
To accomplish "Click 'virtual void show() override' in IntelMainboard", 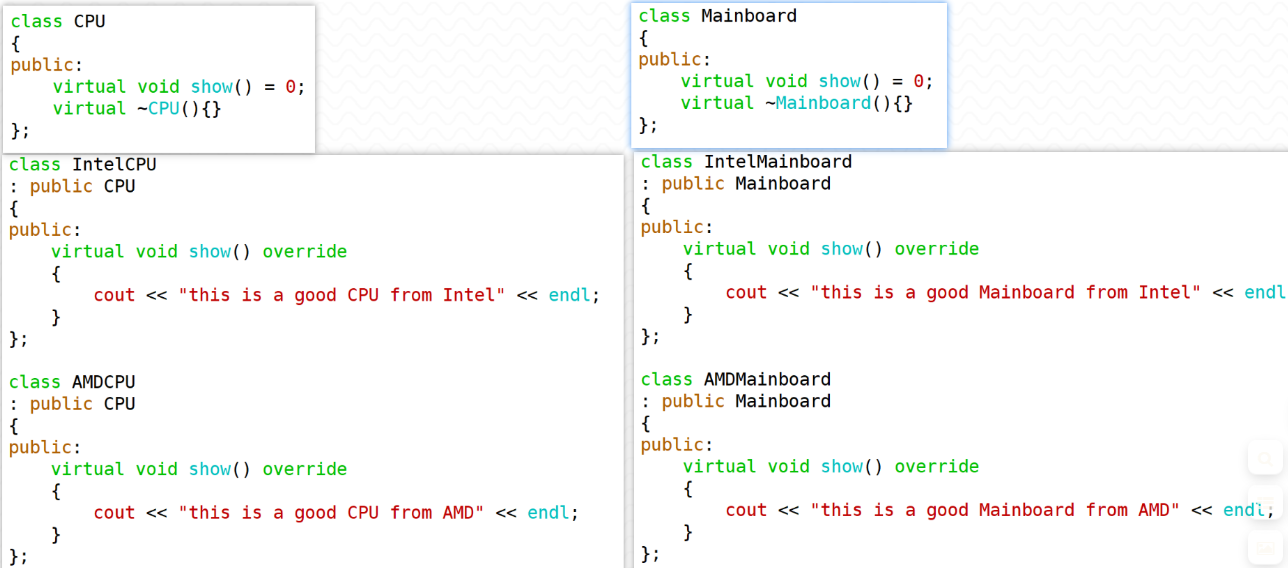I will 831,249.
